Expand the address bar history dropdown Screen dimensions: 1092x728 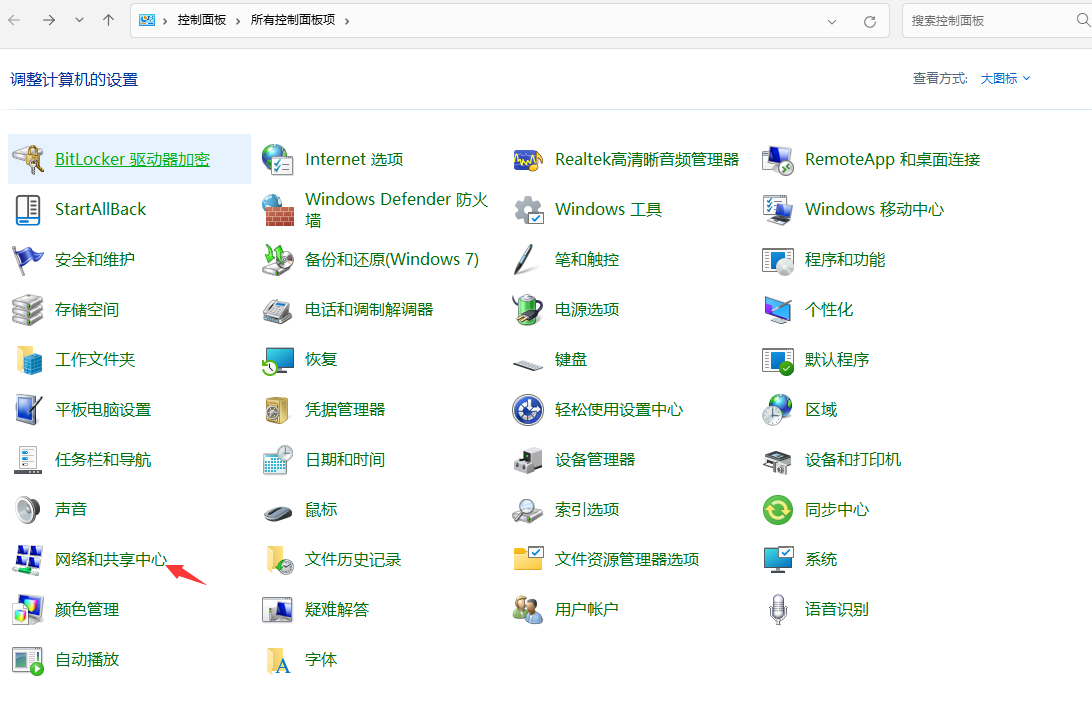click(x=832, y=22)
